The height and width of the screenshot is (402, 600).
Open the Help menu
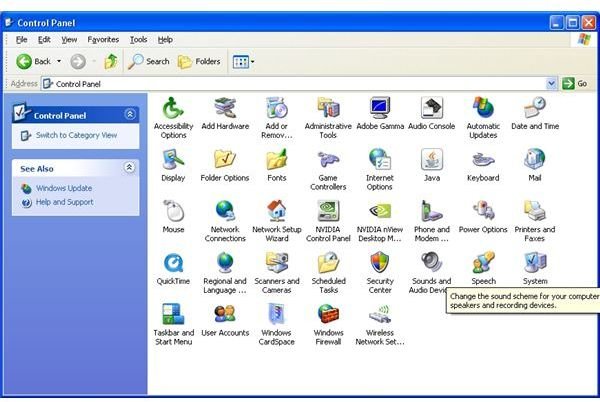[x=165, y=40]
